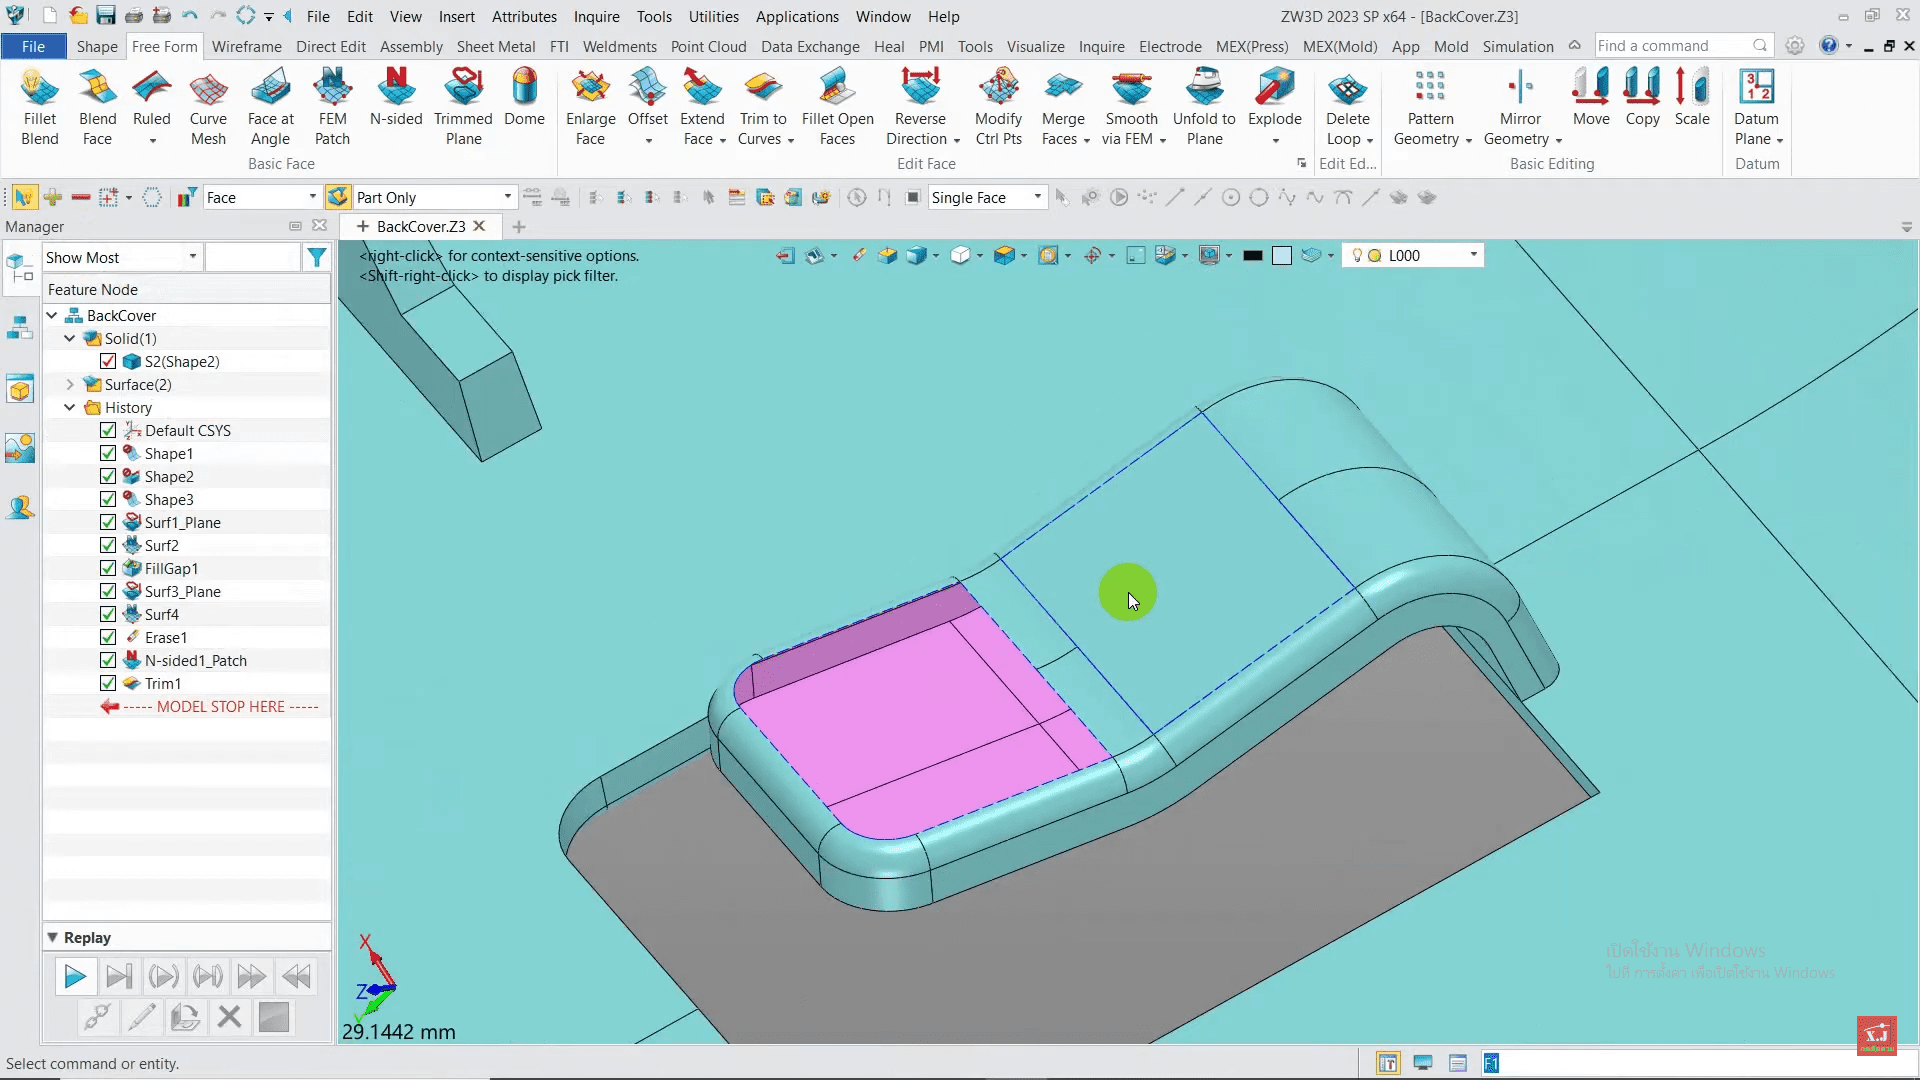
Task: Open the Single Face pick dropdown
Action: click(1037, 197)
